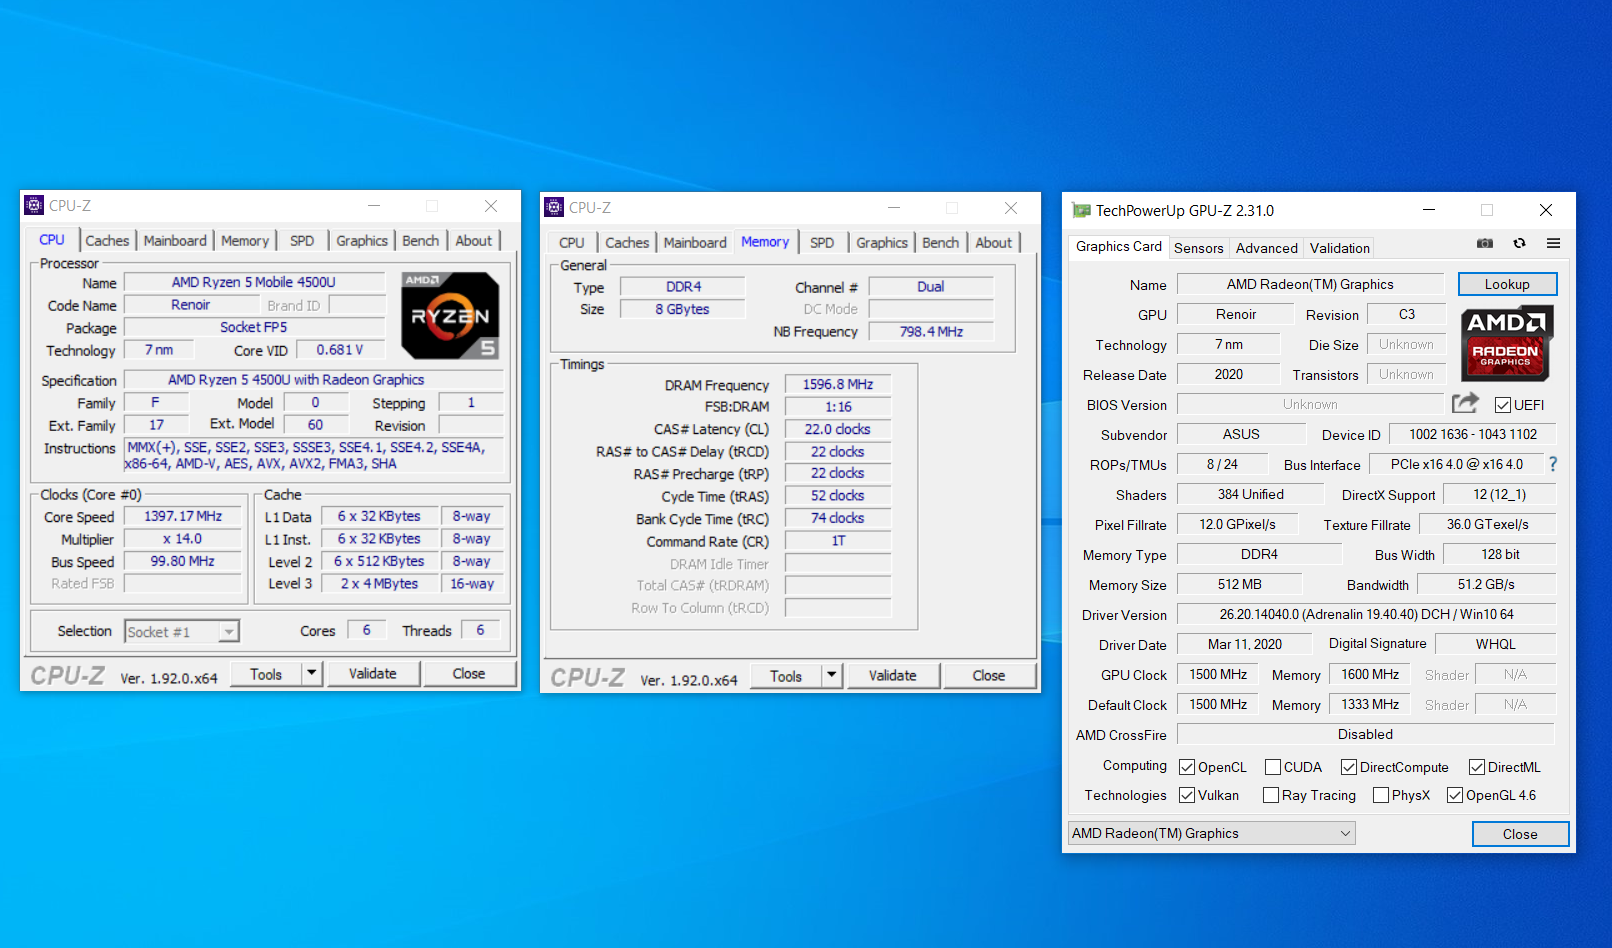This screenshot has width=1612, height=948.
Task: Click the GPU Name field
Action: [1310, 284]
